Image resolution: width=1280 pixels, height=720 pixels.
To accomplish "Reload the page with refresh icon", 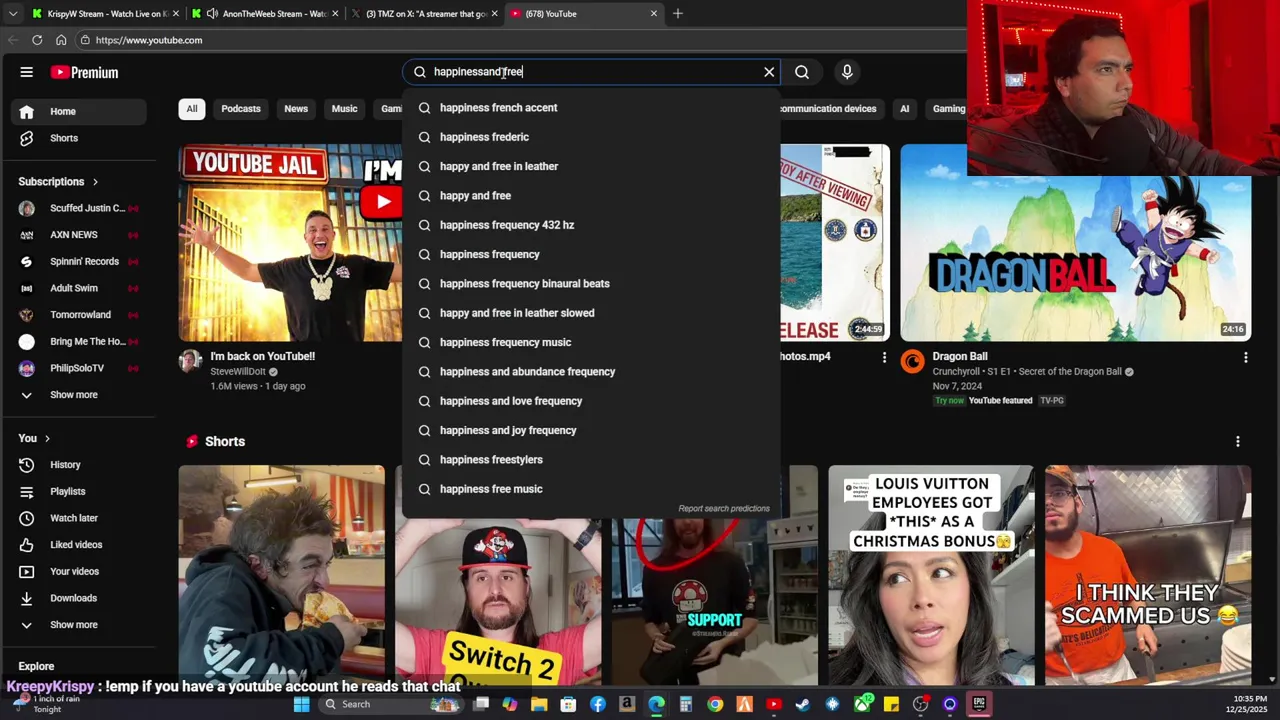I will (37, 40).
